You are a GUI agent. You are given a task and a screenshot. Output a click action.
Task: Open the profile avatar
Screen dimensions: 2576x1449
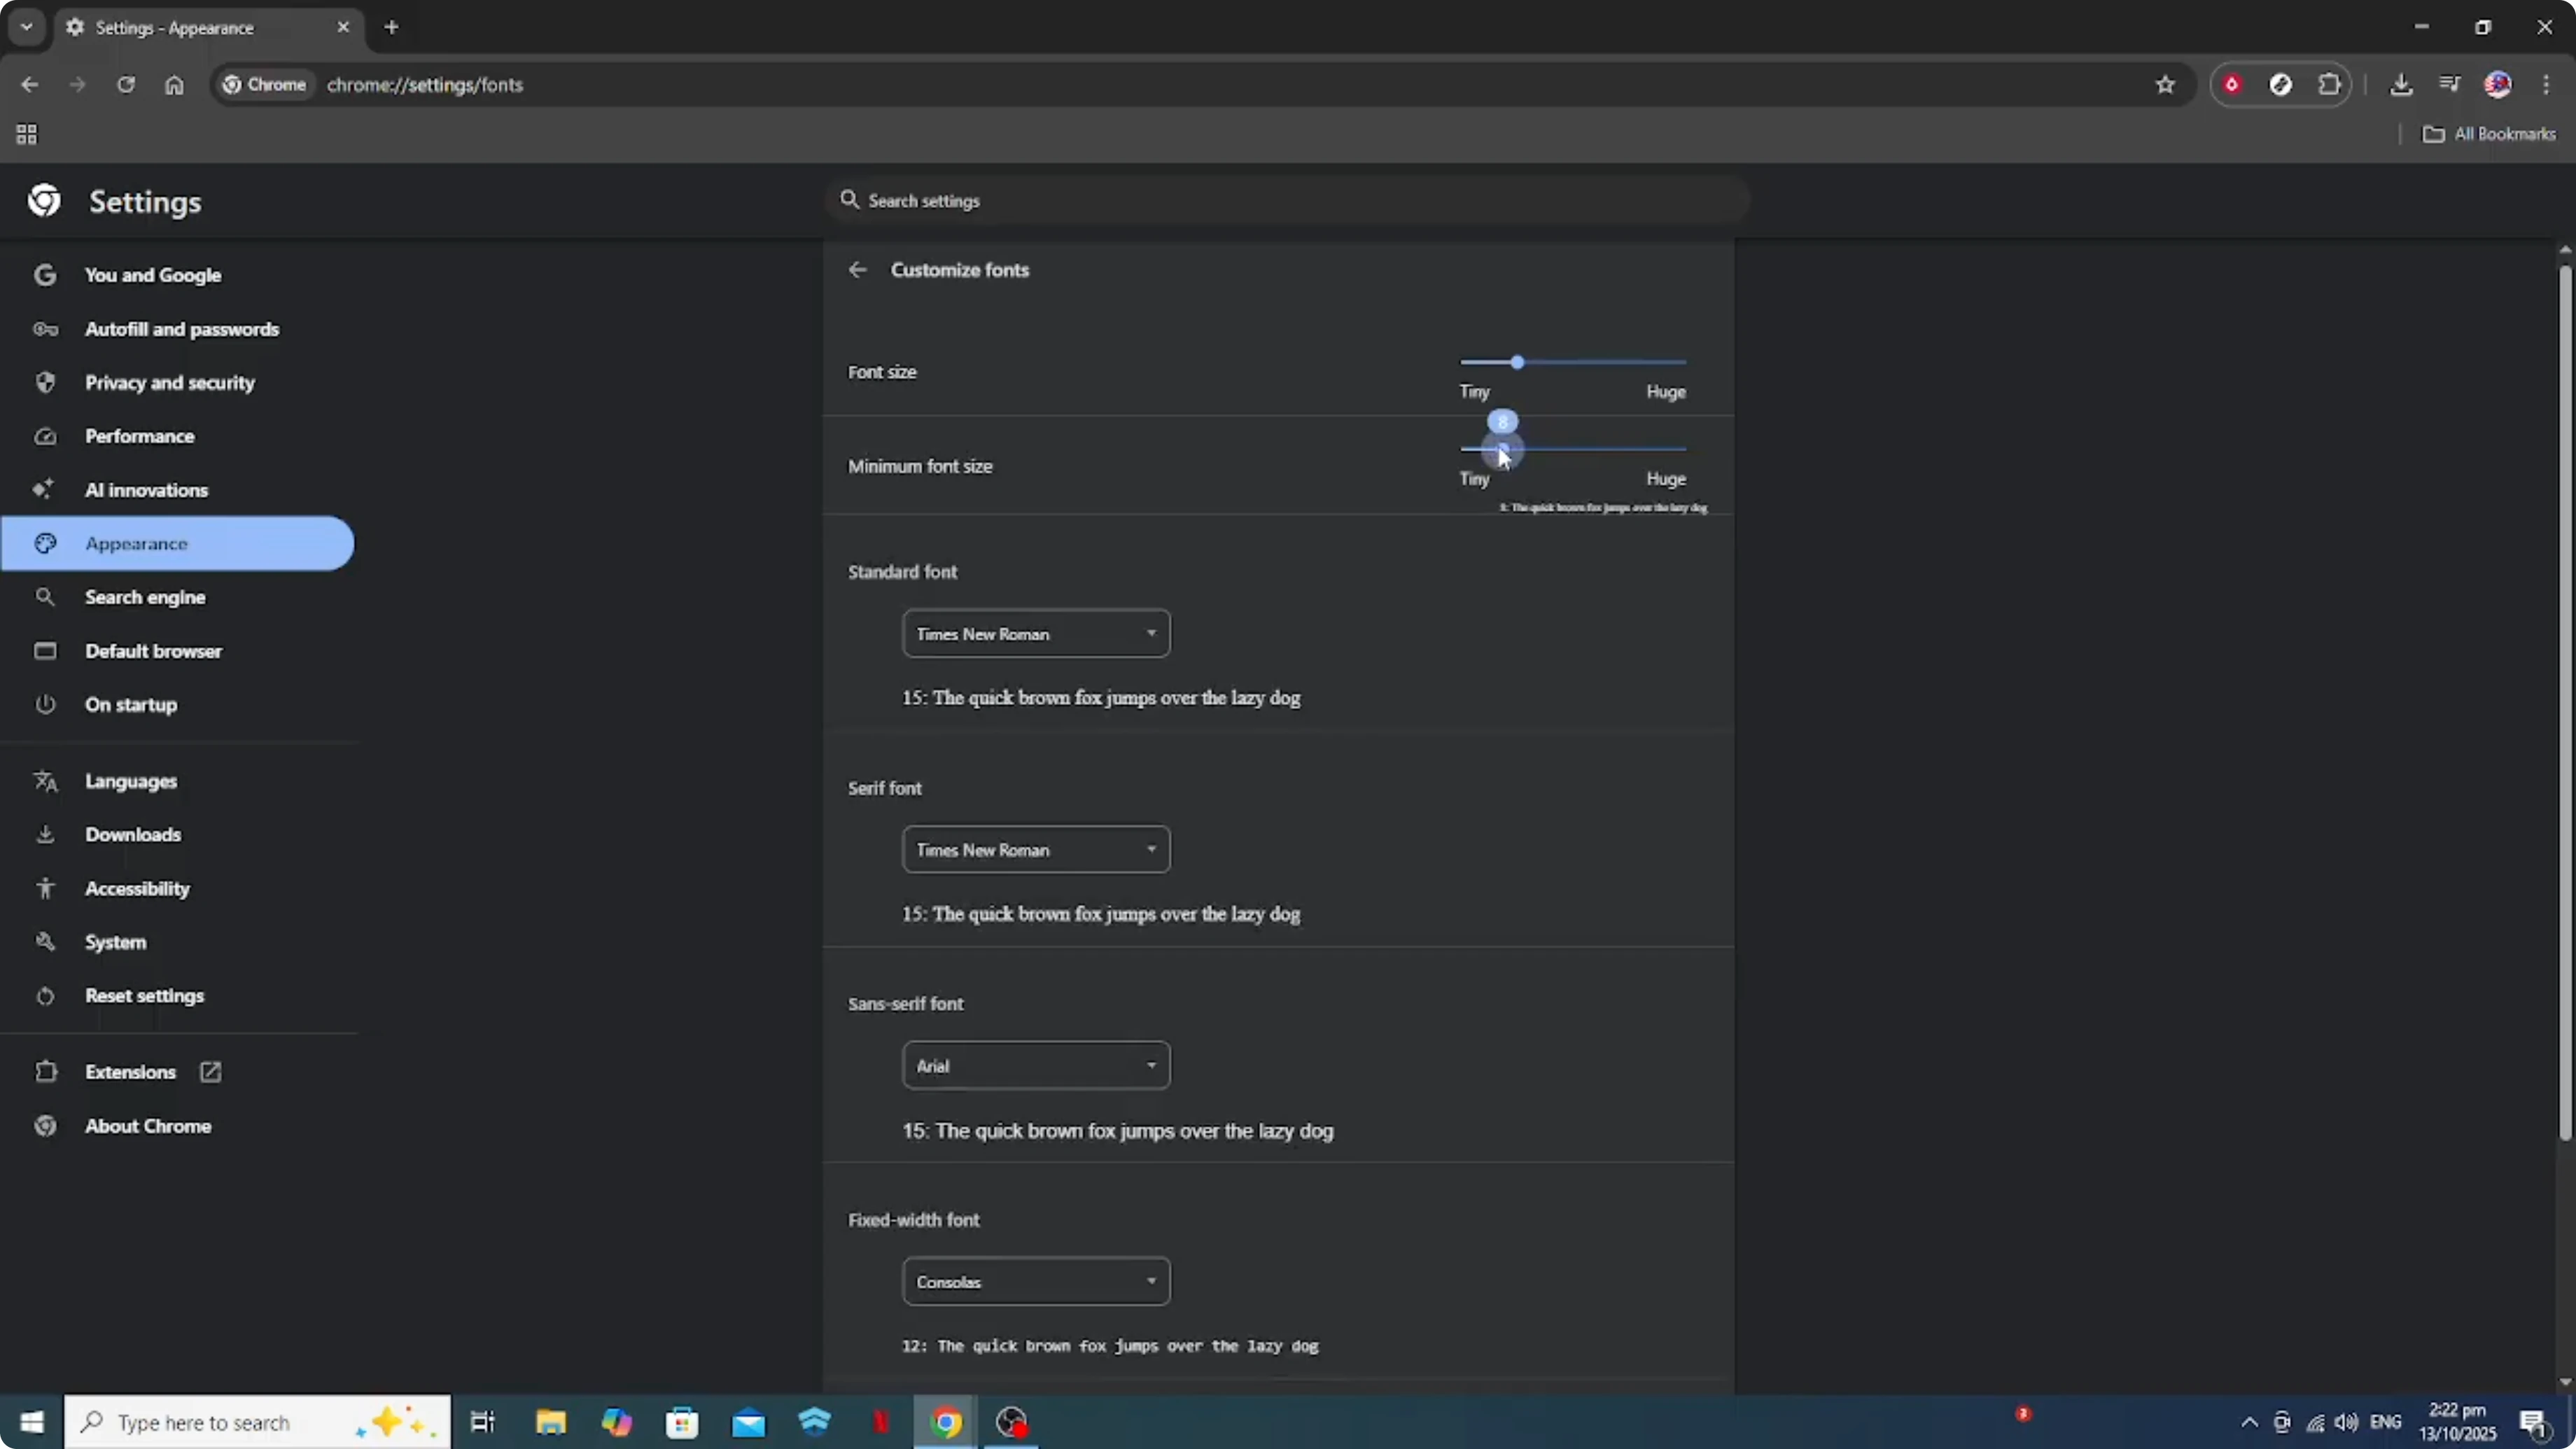2497,85
